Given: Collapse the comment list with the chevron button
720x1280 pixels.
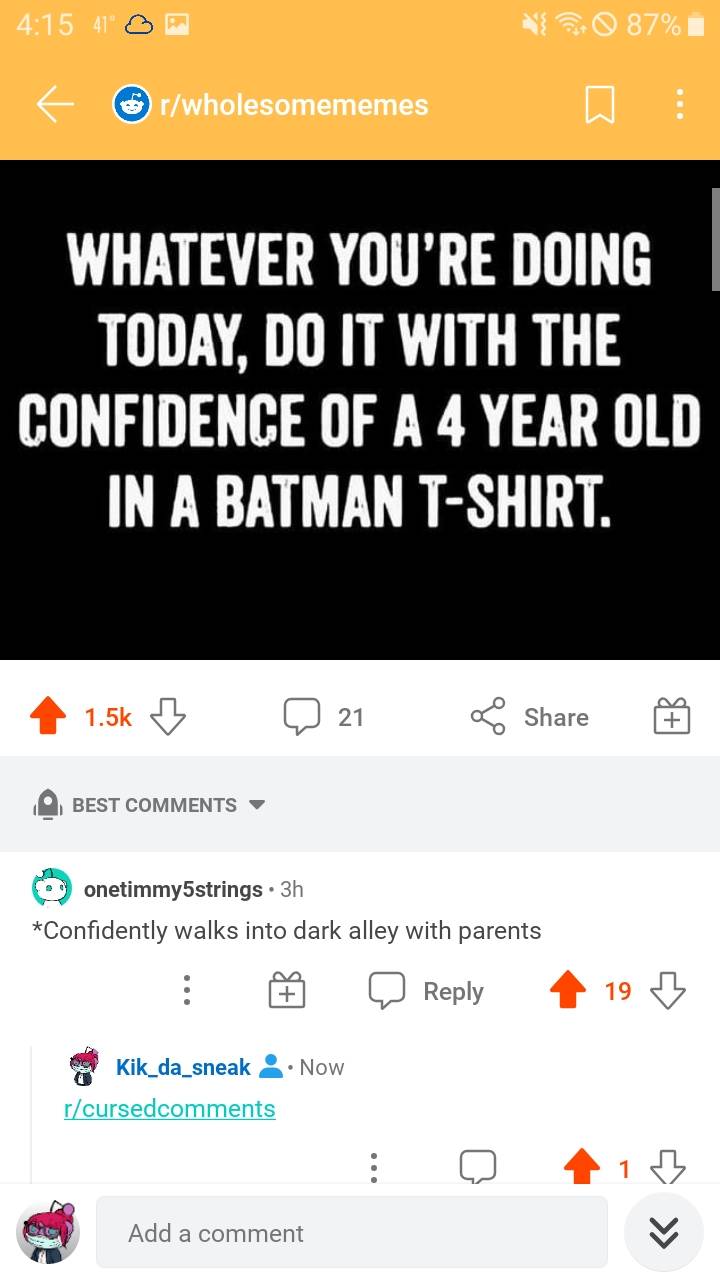Looking at the screenshot, I should 663,1233.
